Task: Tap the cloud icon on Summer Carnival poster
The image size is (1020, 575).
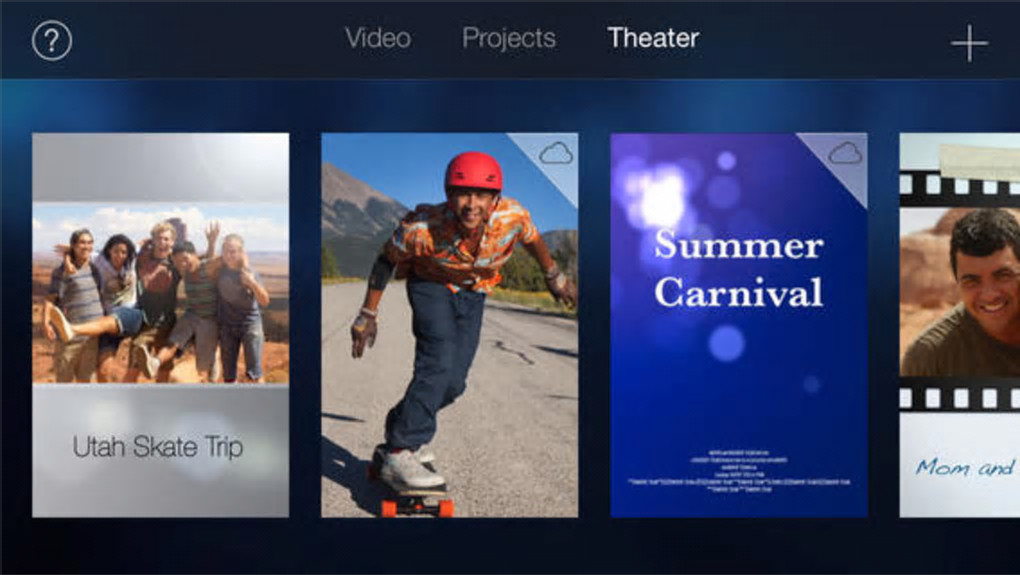Action: (845, 154)
